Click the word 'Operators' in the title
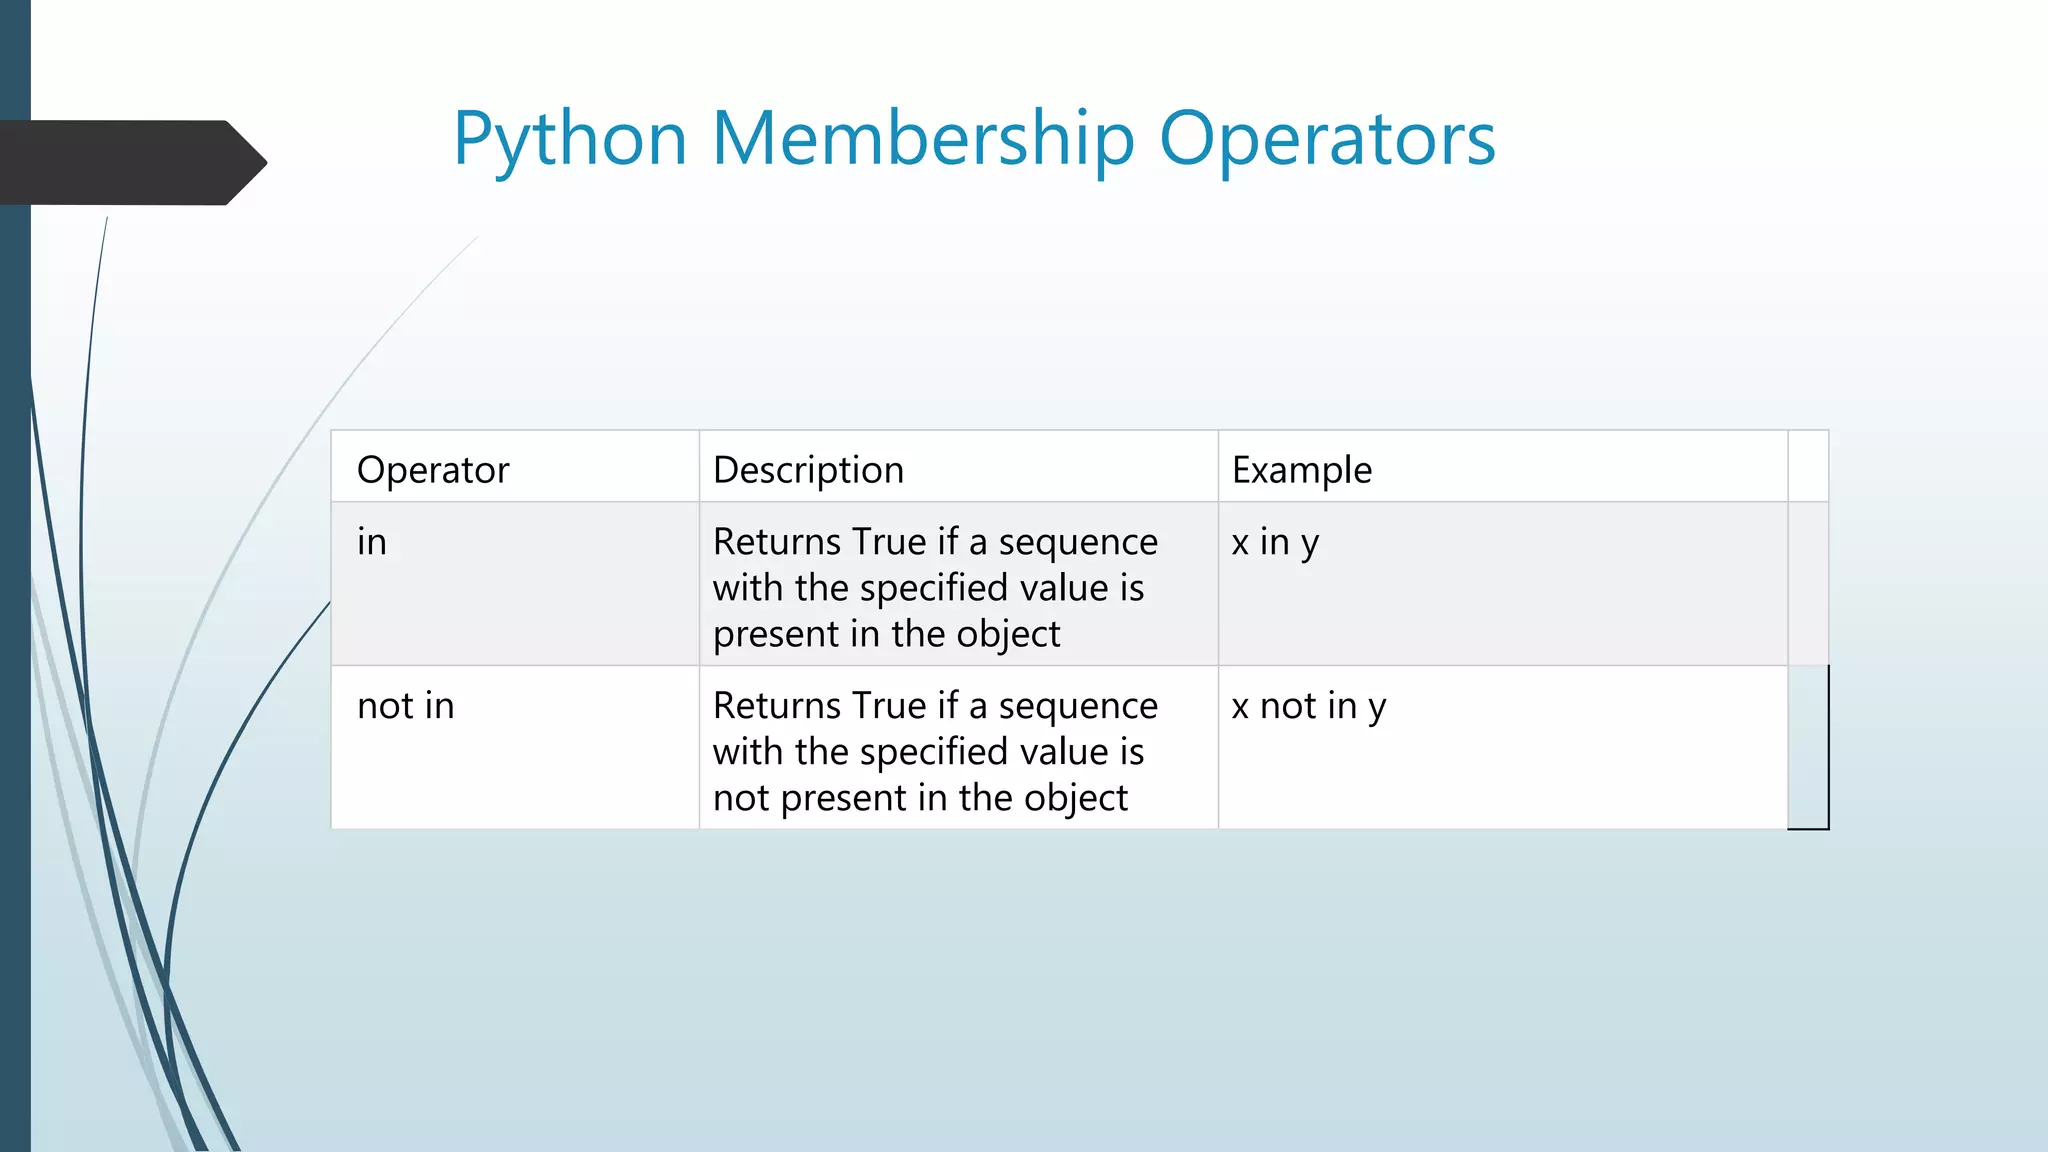 (1327, 138)
